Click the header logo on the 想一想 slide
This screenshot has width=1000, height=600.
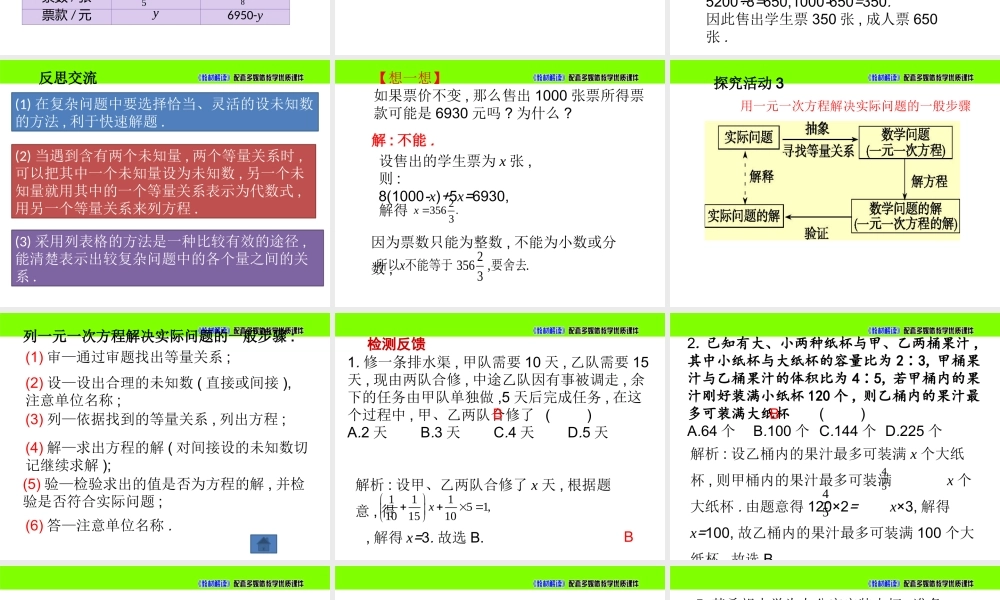point(590,77)
